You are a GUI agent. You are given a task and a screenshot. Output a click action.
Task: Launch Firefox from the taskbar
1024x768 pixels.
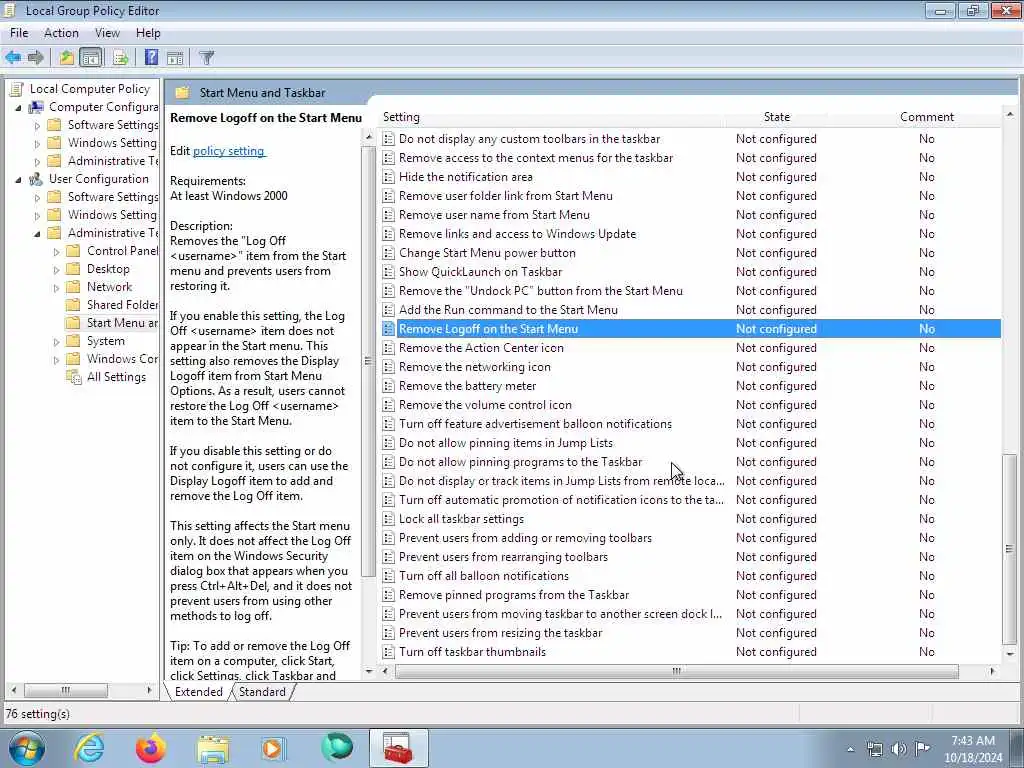click(x=151, y=748)
